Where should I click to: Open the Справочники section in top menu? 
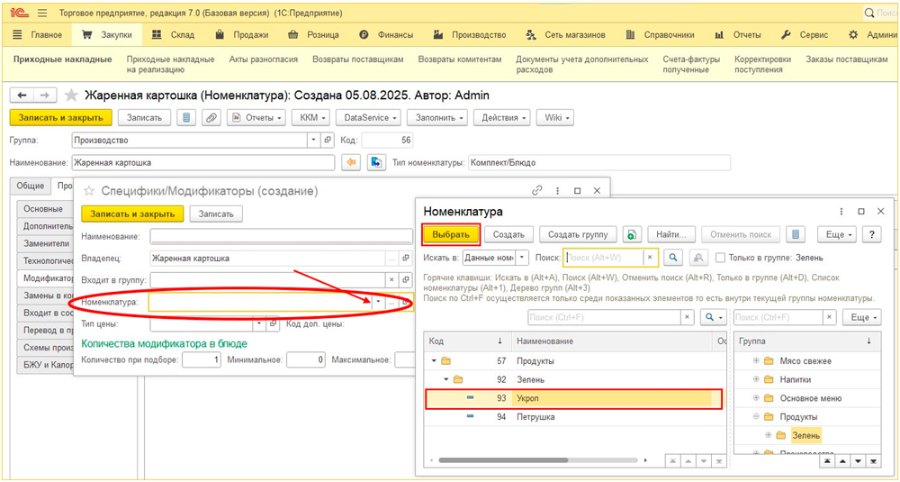[659, 35]
